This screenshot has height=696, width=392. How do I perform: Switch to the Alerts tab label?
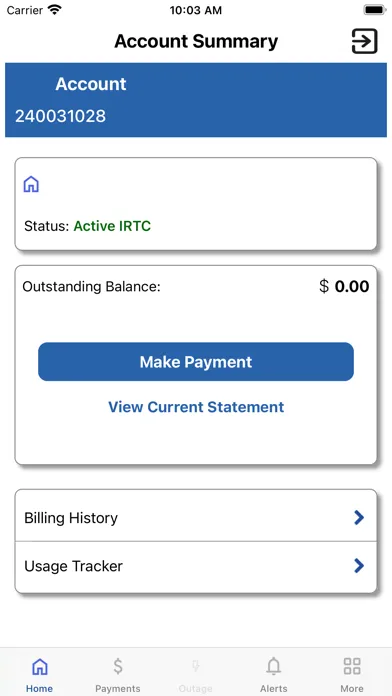[274, 688]
